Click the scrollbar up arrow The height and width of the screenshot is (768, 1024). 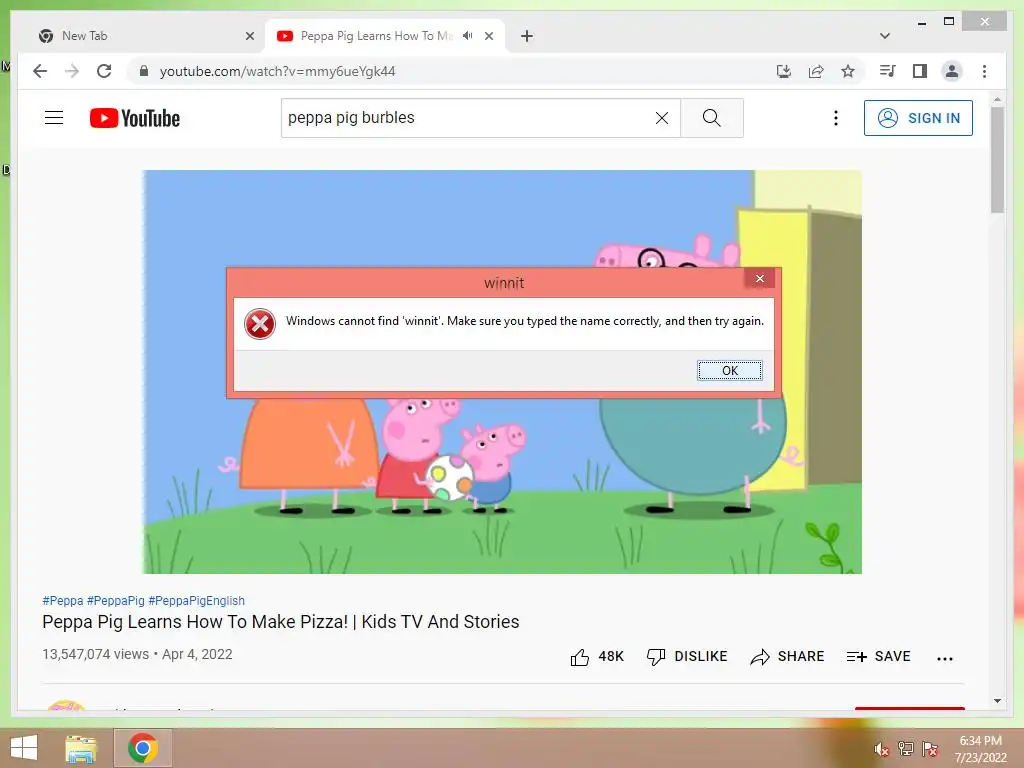coord(997,100)
